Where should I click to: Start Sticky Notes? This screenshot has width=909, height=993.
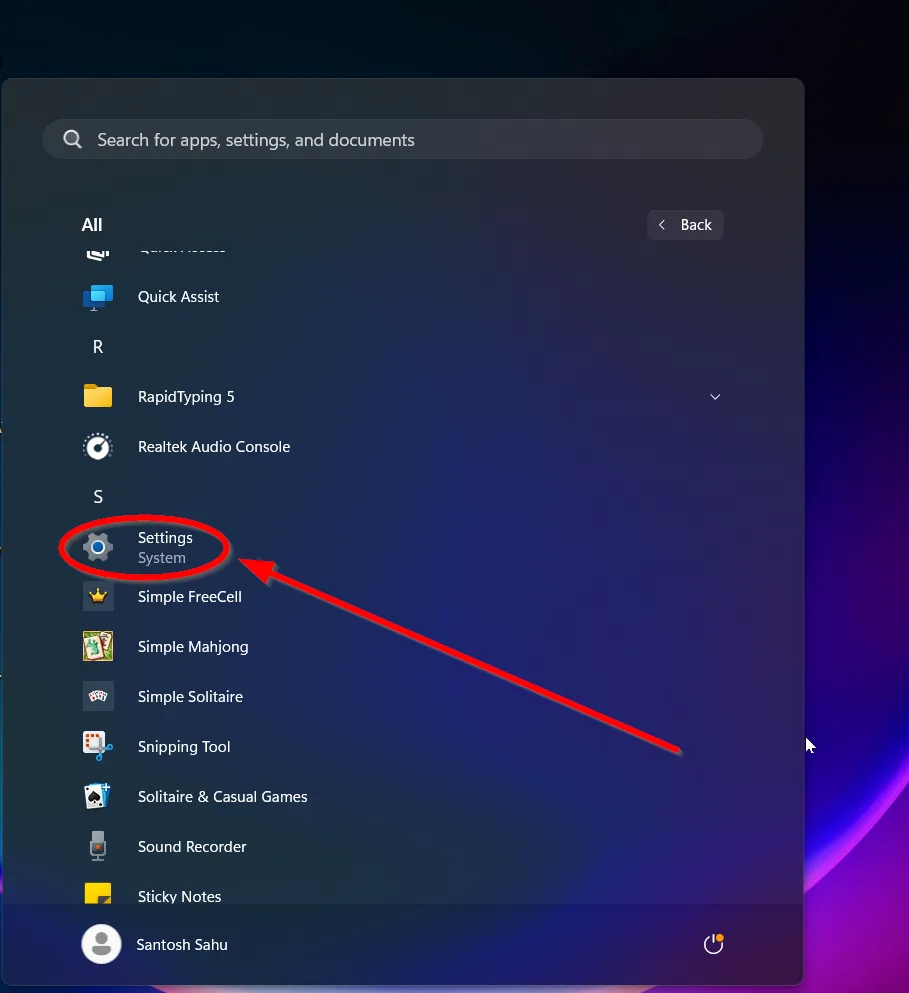click(179, 896)
